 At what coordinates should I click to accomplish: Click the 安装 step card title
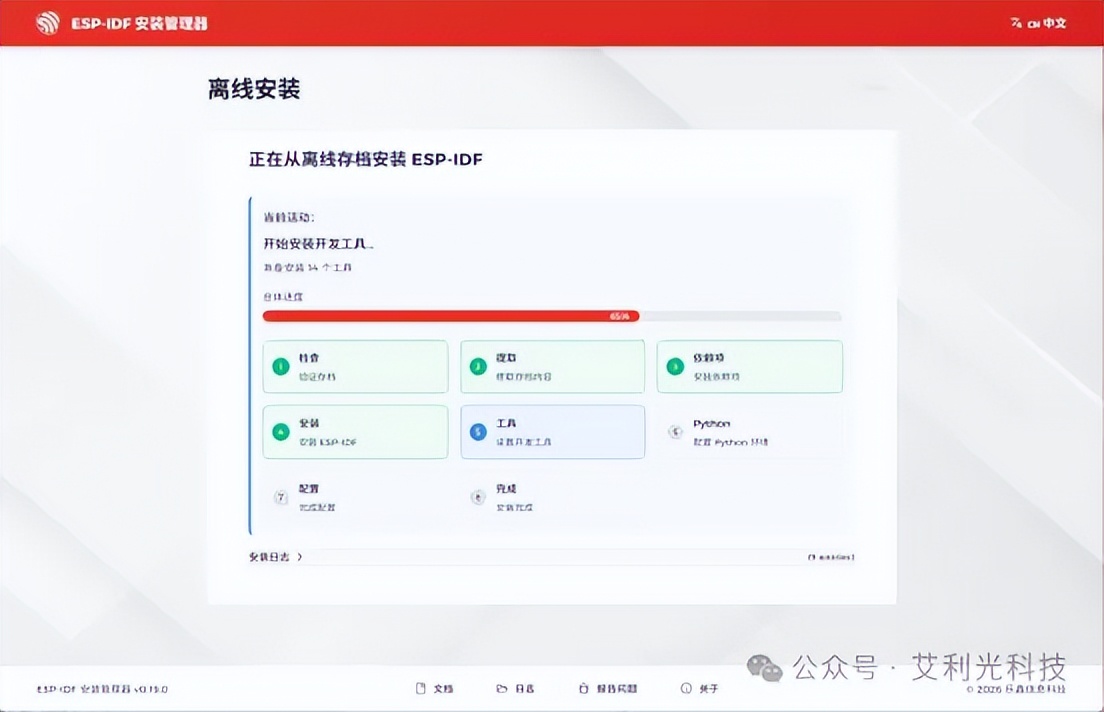coord(309,423)
